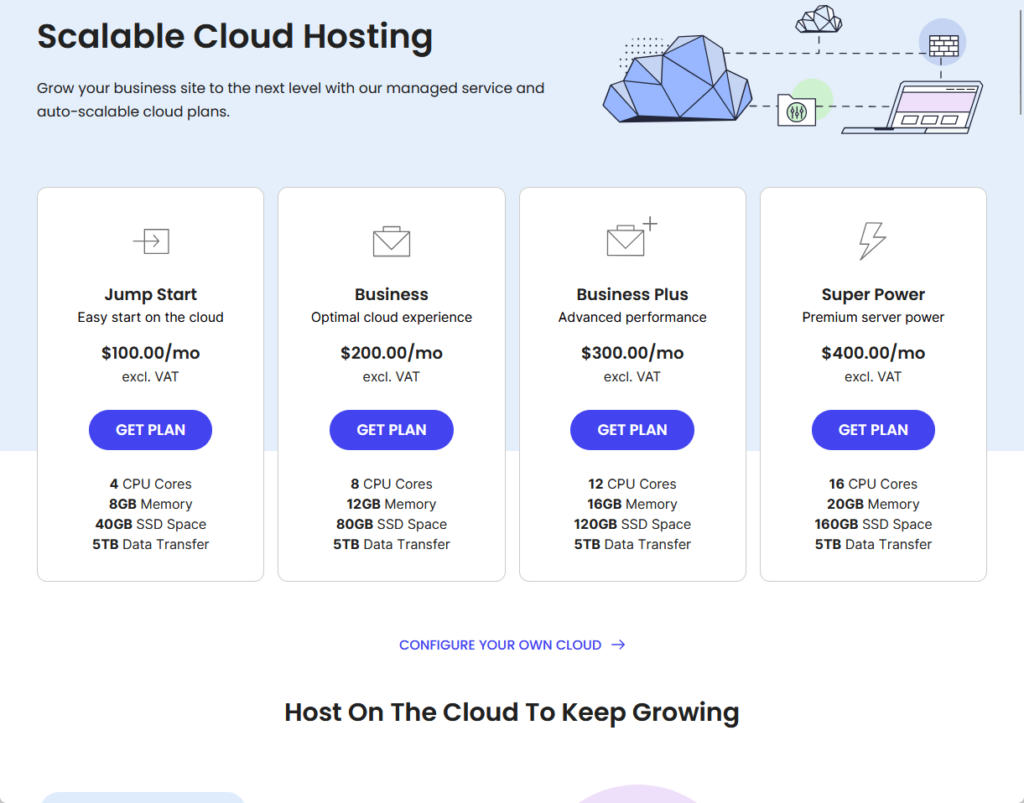Click the $300.00/mo price
1024x803 pixels.
632,353
